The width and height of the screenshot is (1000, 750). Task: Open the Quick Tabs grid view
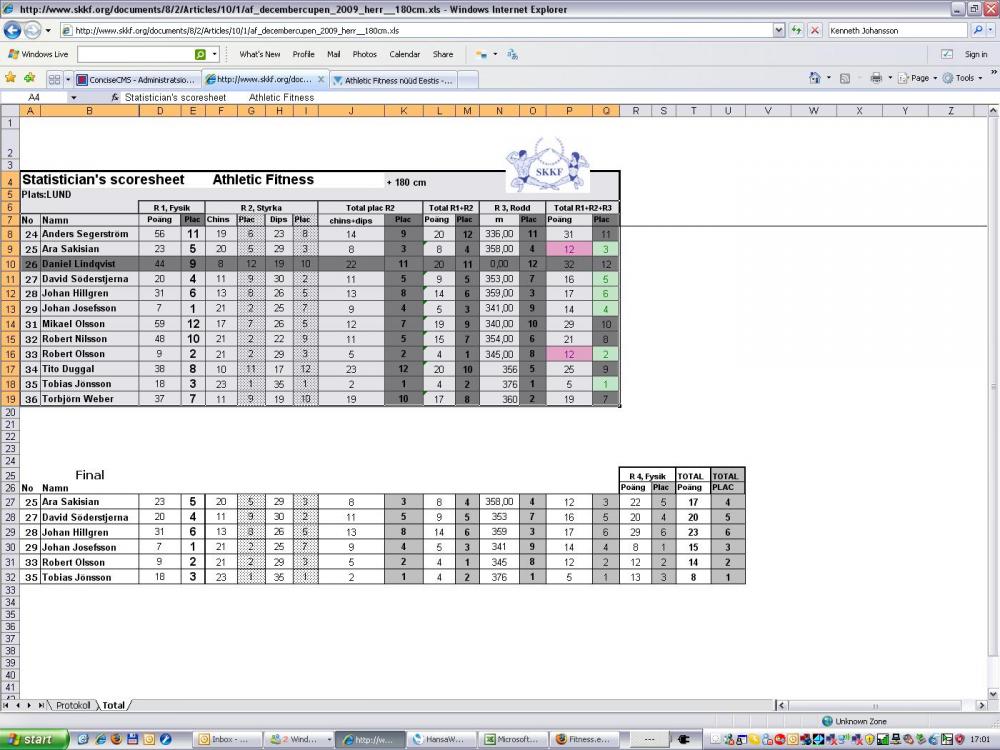pos(54,79)
